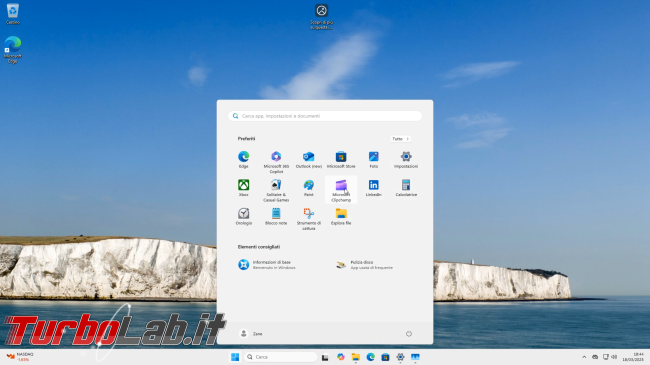Open Edge from the taskbar
Image resolution: width=650 pixels, height=365 pixels.
point(371,357)
